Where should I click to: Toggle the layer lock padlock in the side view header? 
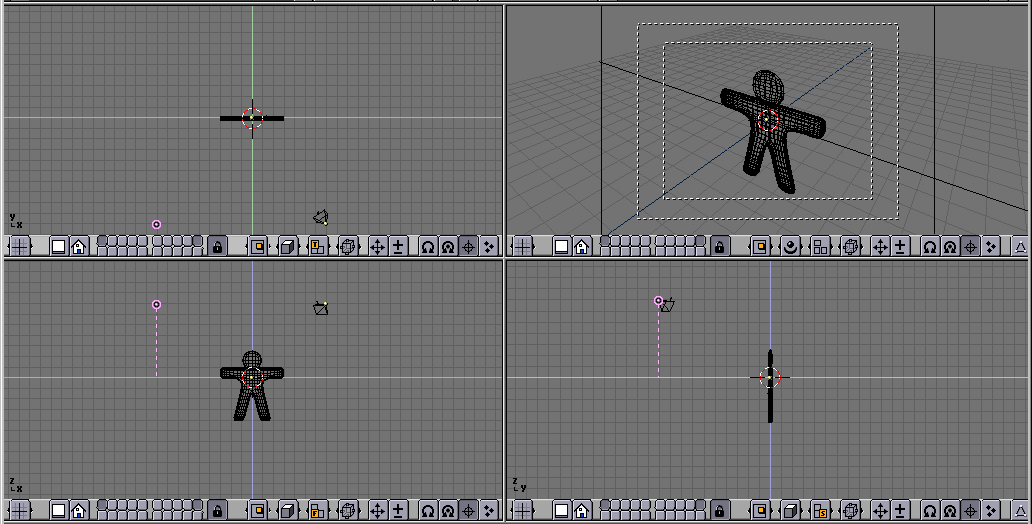[720, 511]
